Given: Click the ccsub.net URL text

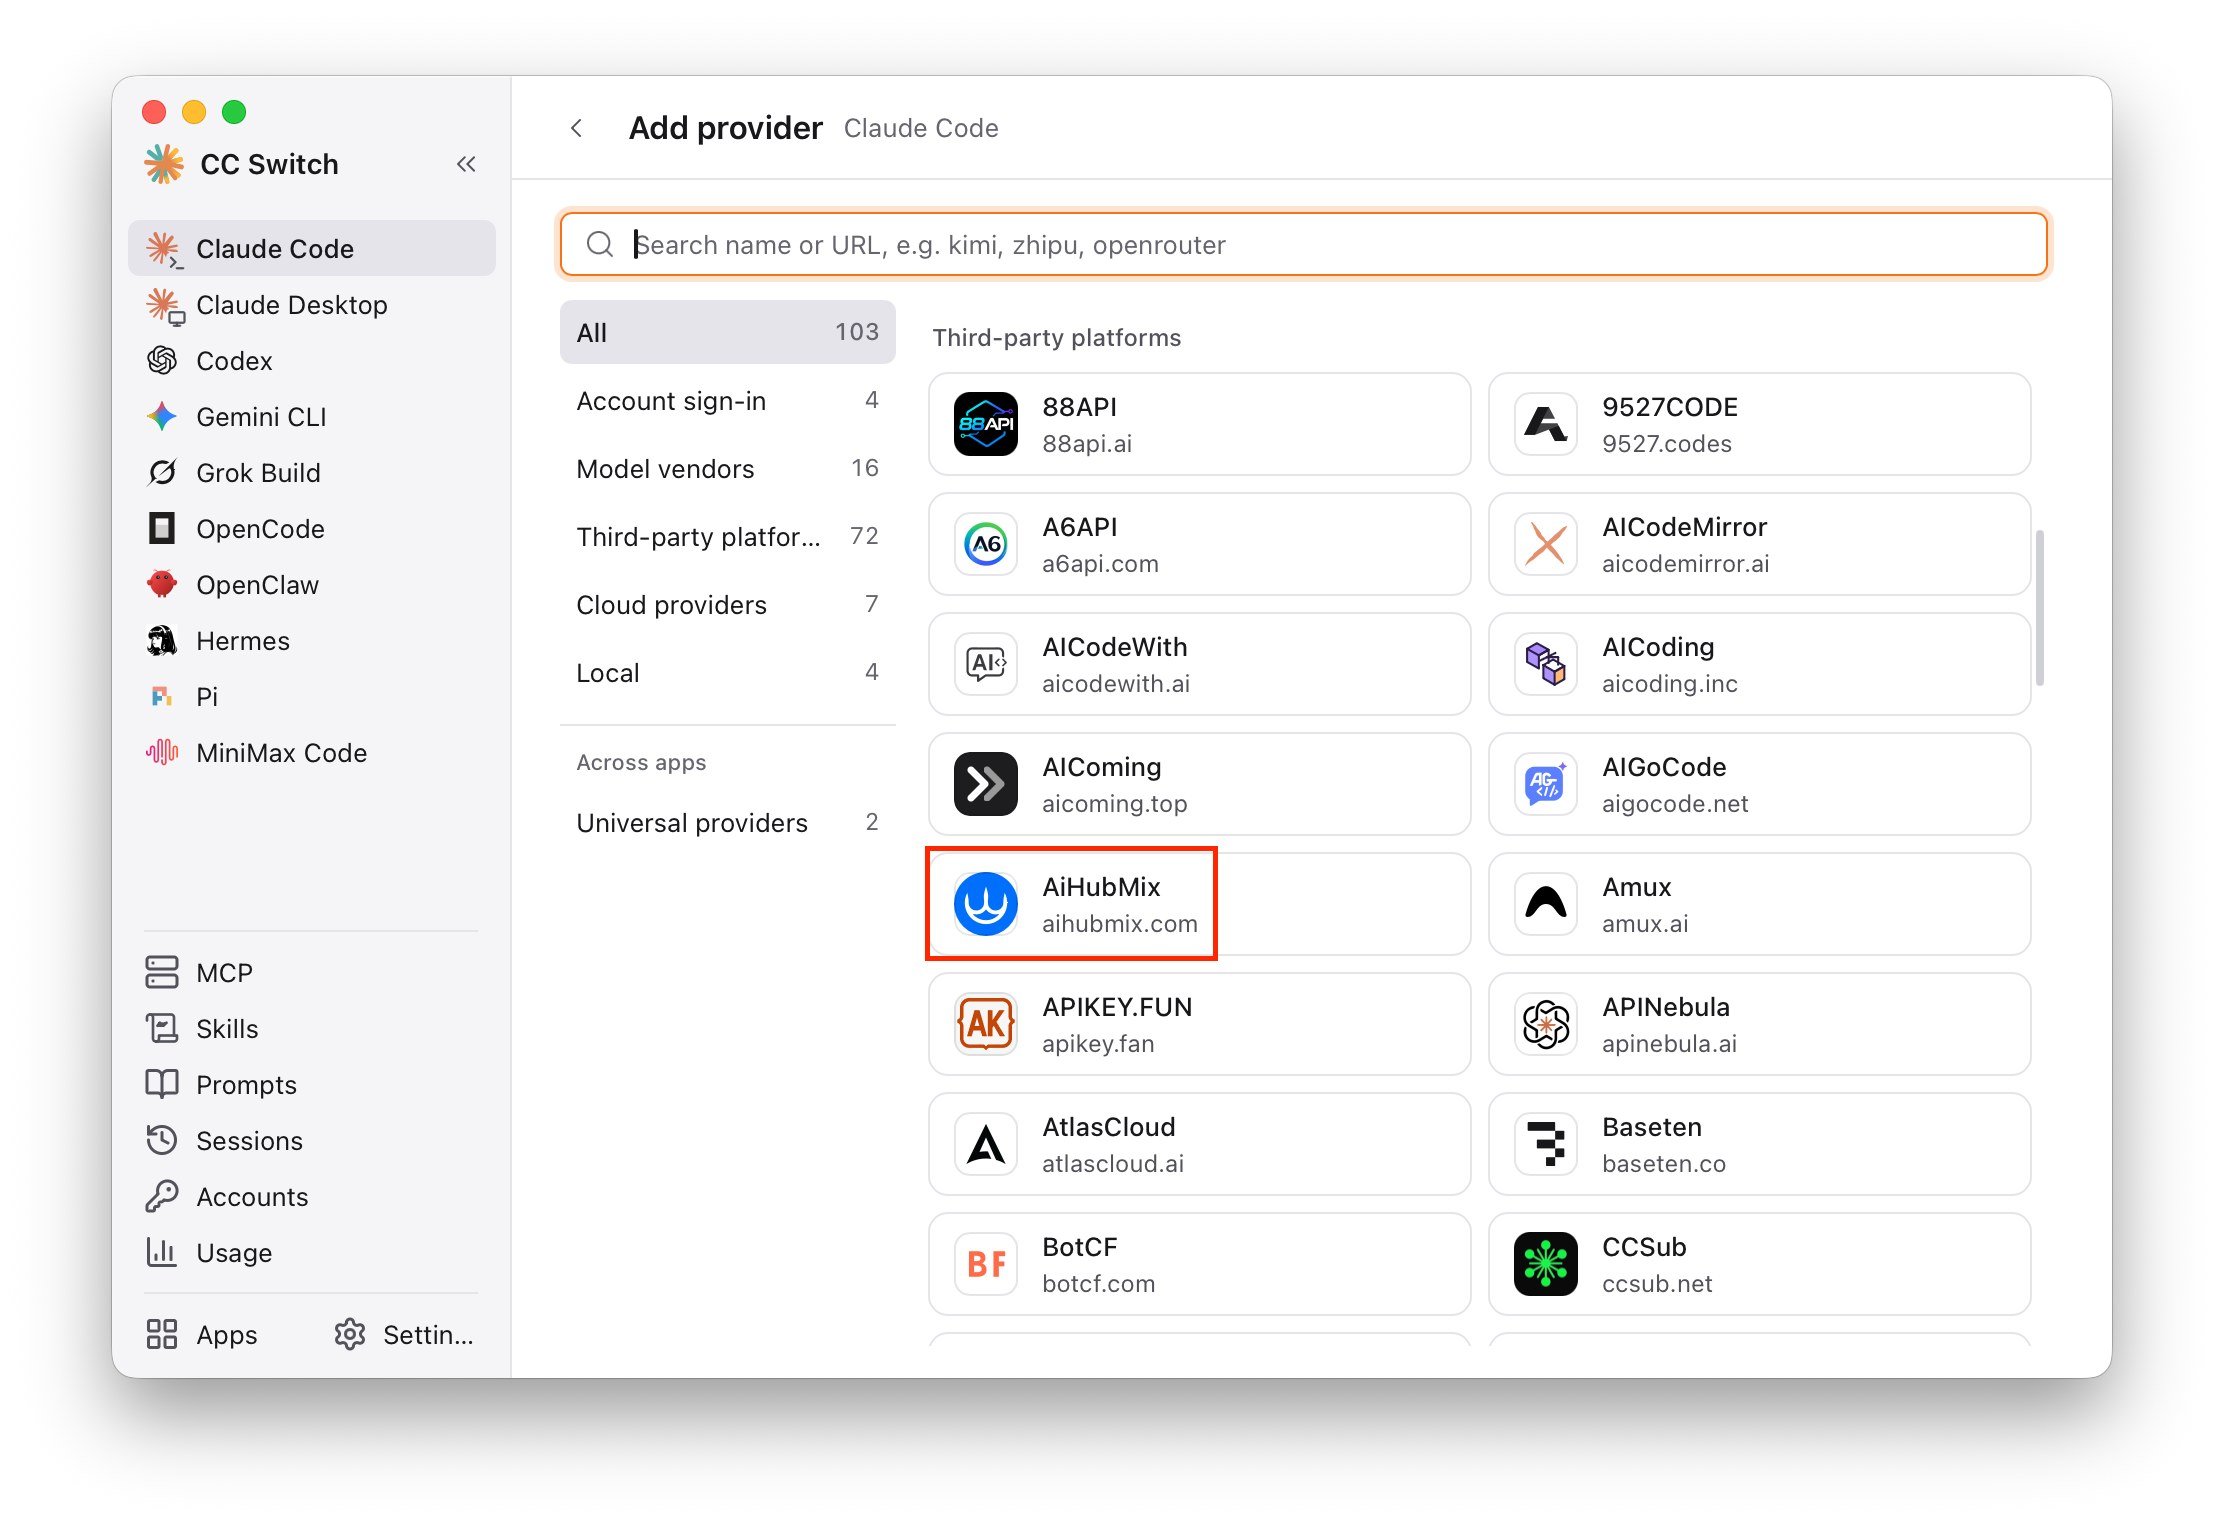Looking at the screenshot, I should point(1657,1283).
